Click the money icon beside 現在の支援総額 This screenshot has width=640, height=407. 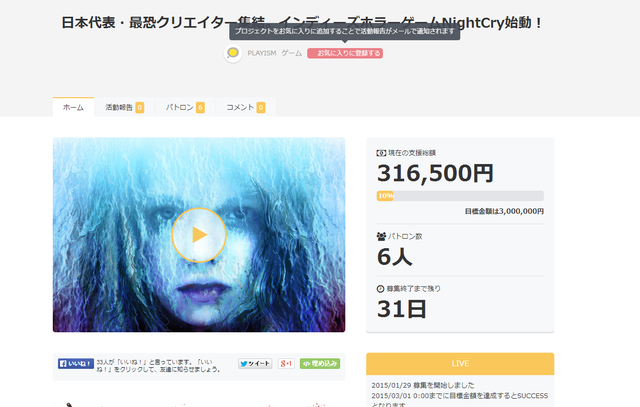click(x=381, y=153)
